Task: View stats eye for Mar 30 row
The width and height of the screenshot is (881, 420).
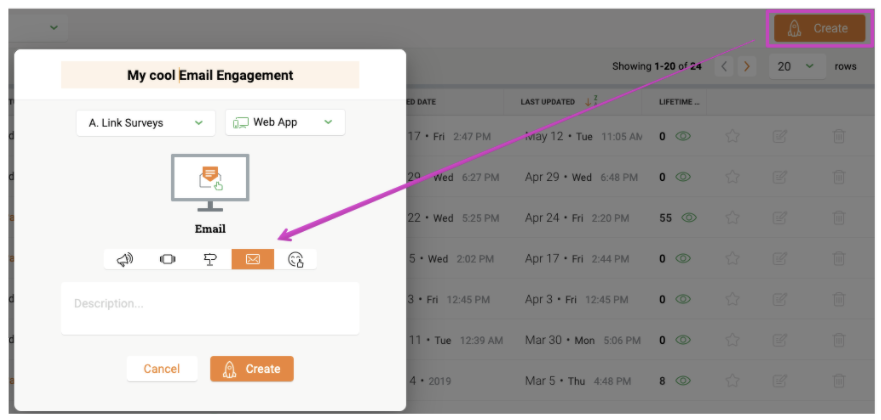Action: (x=683, y=340)
